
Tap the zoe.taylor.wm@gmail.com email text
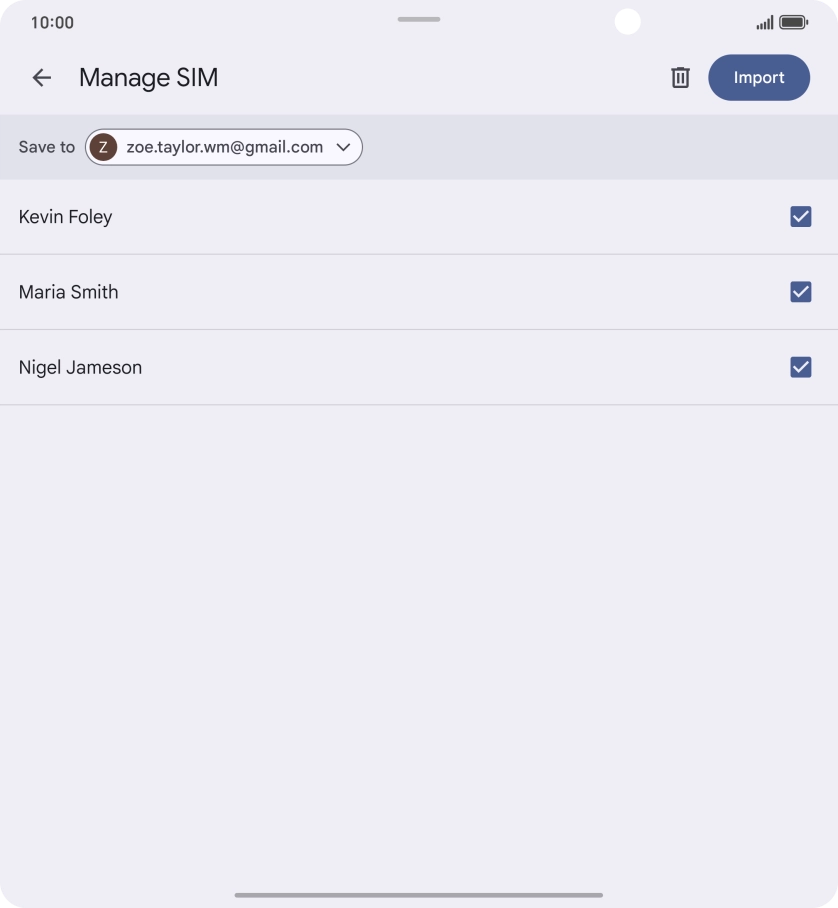225,147
